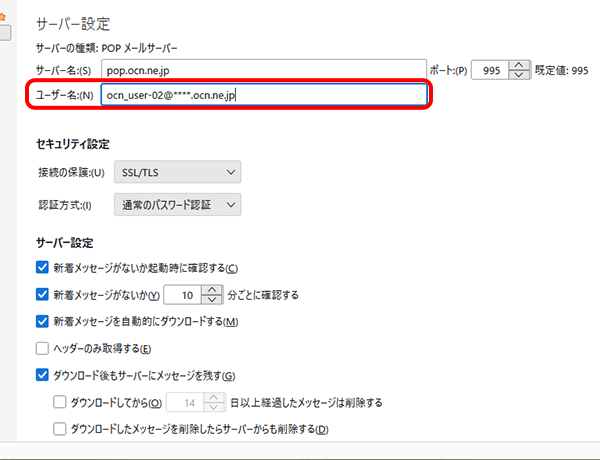Disable 新着メッセージを自動的にダウンロードする
This screenshot has width=600, height=460.
[42, 322]
